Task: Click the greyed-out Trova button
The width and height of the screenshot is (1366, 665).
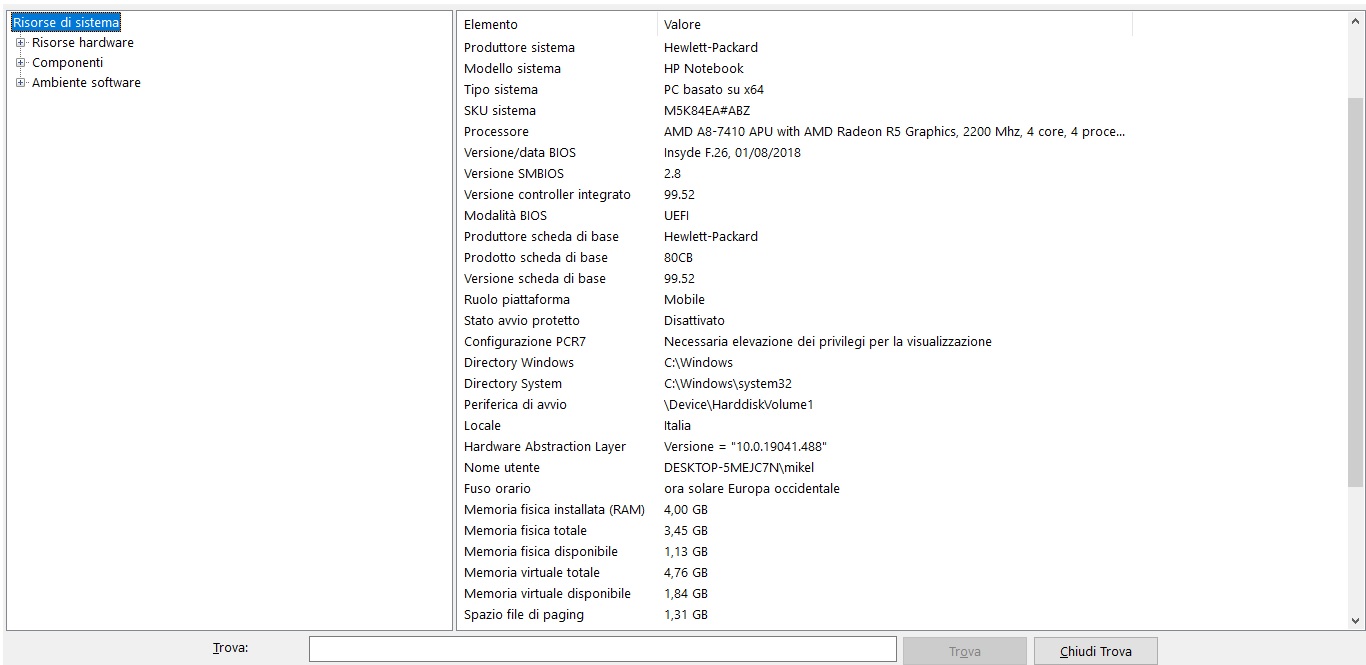Action: click(x=964, y=651)
